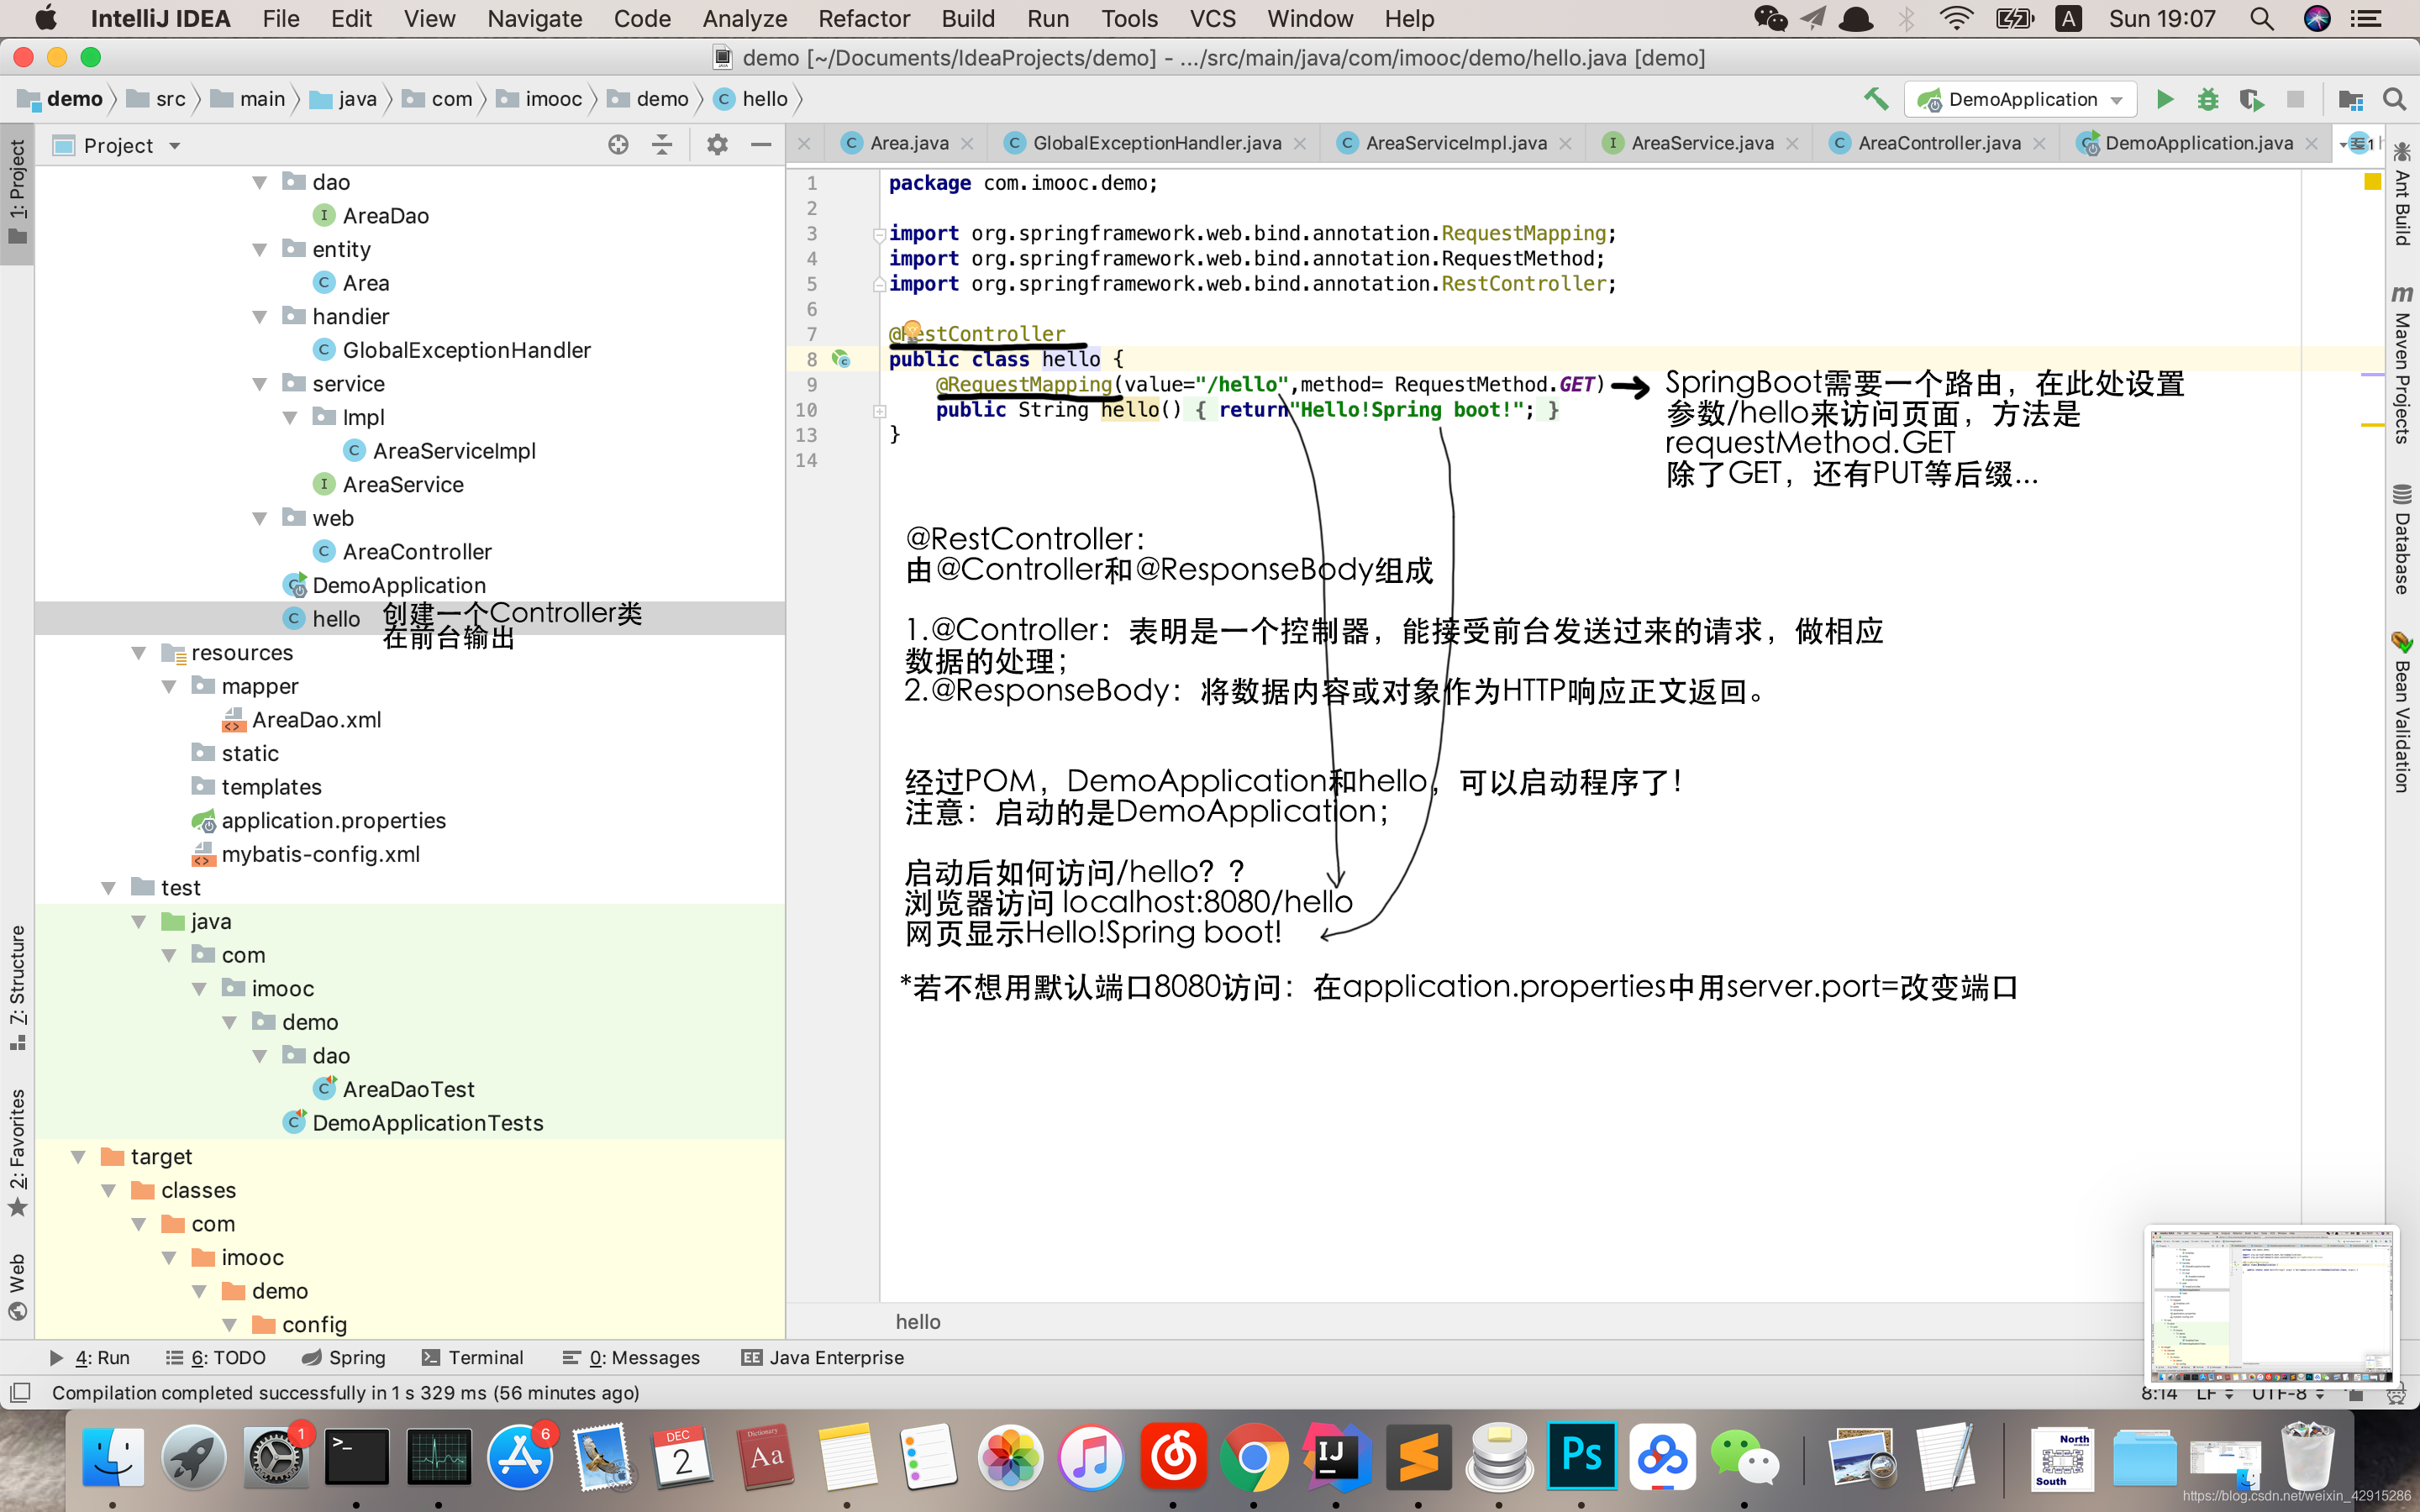
Task: Open the VCS menu
Action: (x=1213, y=18)
